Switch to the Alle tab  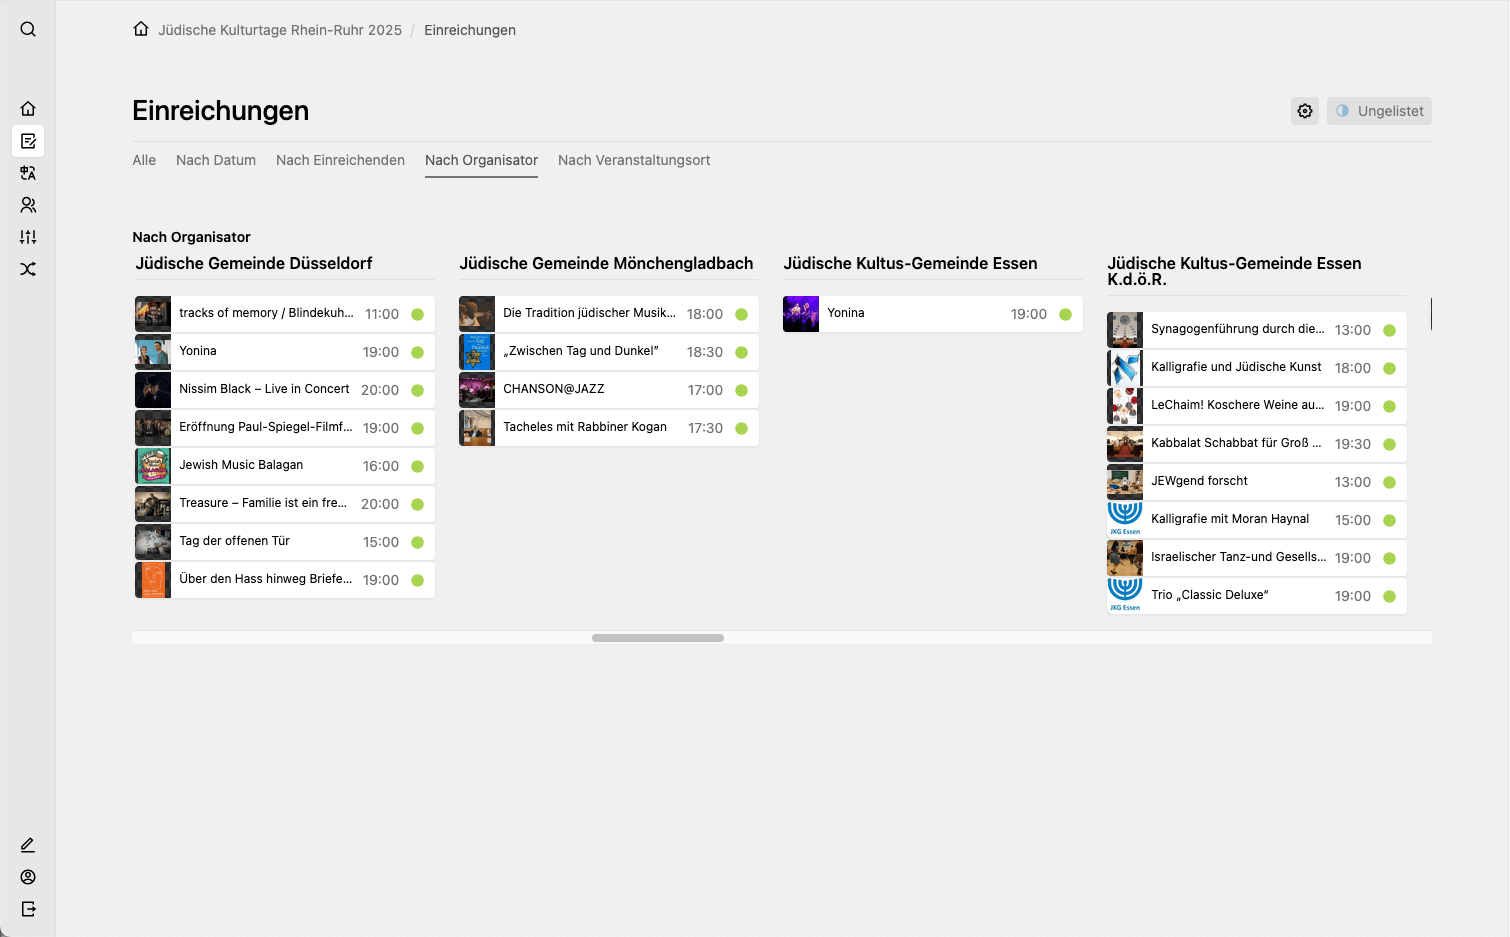click(x=144, y=160)
